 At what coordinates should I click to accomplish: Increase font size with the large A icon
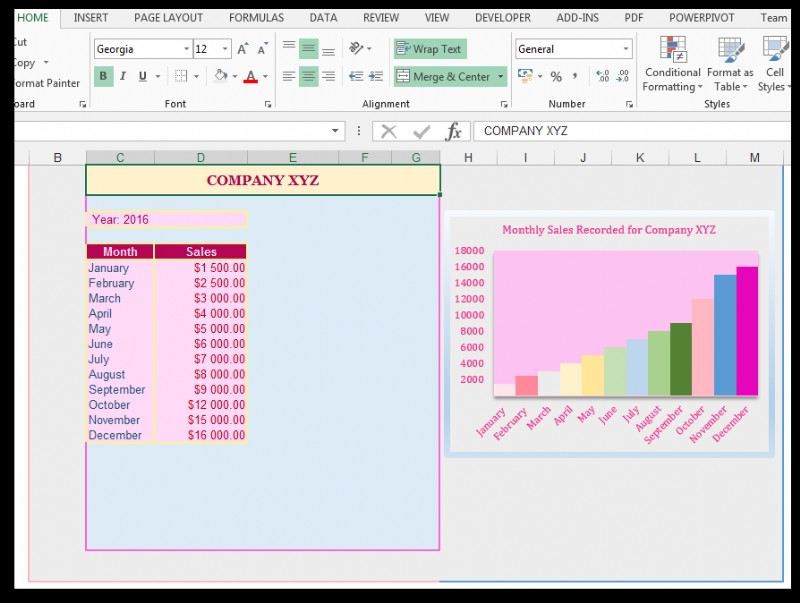242,49
